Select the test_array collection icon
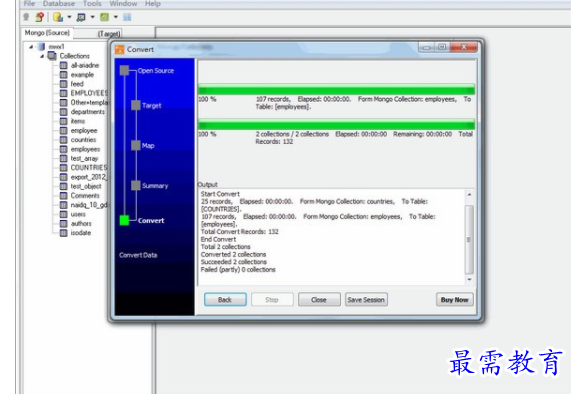 pos(63,158)
